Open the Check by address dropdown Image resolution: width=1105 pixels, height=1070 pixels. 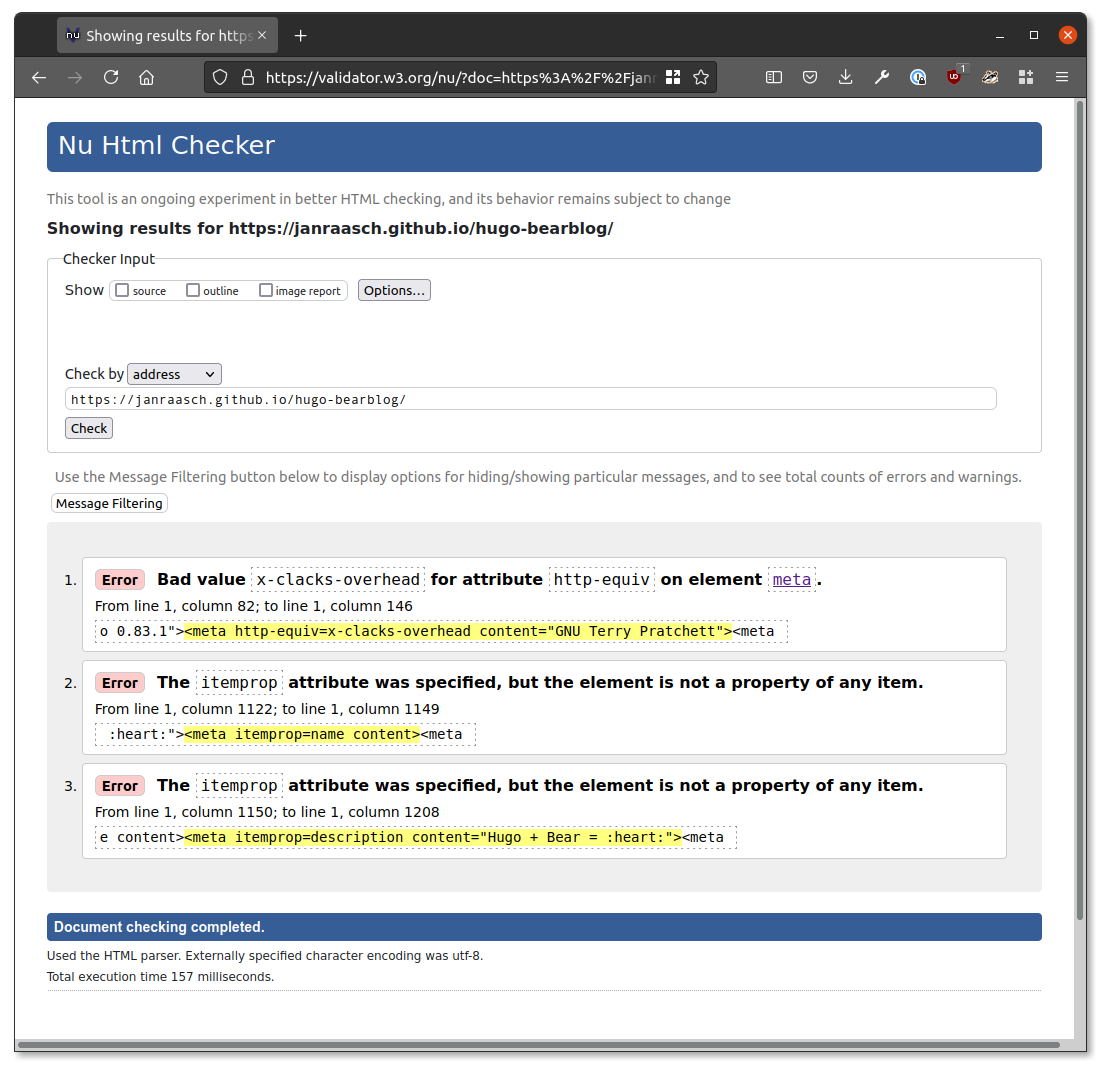tap(173, 373)
